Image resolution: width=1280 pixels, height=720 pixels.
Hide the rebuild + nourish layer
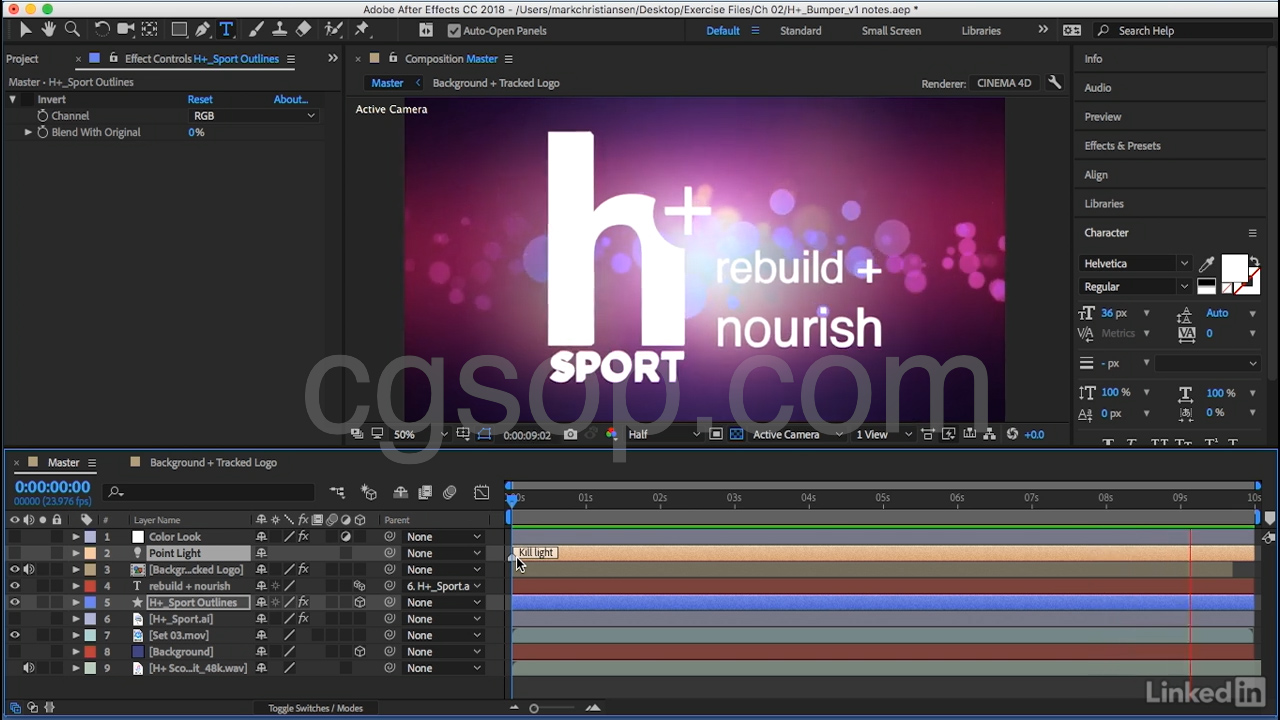[x=14, y=586]
